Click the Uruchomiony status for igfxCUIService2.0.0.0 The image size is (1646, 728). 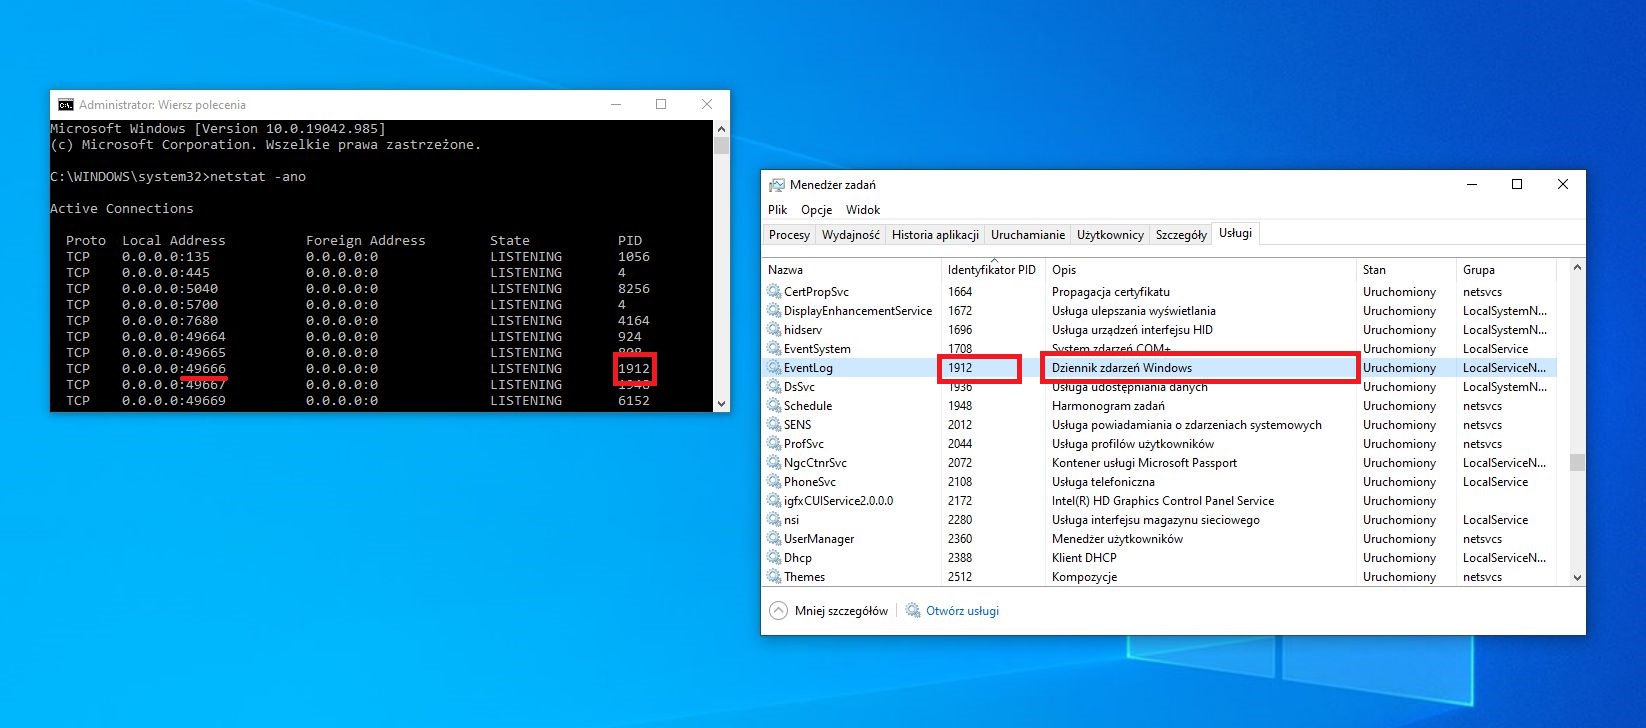point(1399,501)
